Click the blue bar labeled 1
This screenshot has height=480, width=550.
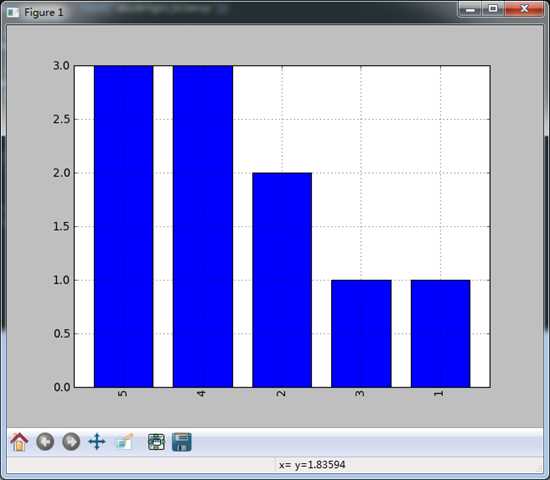click(x=441, y=334)
